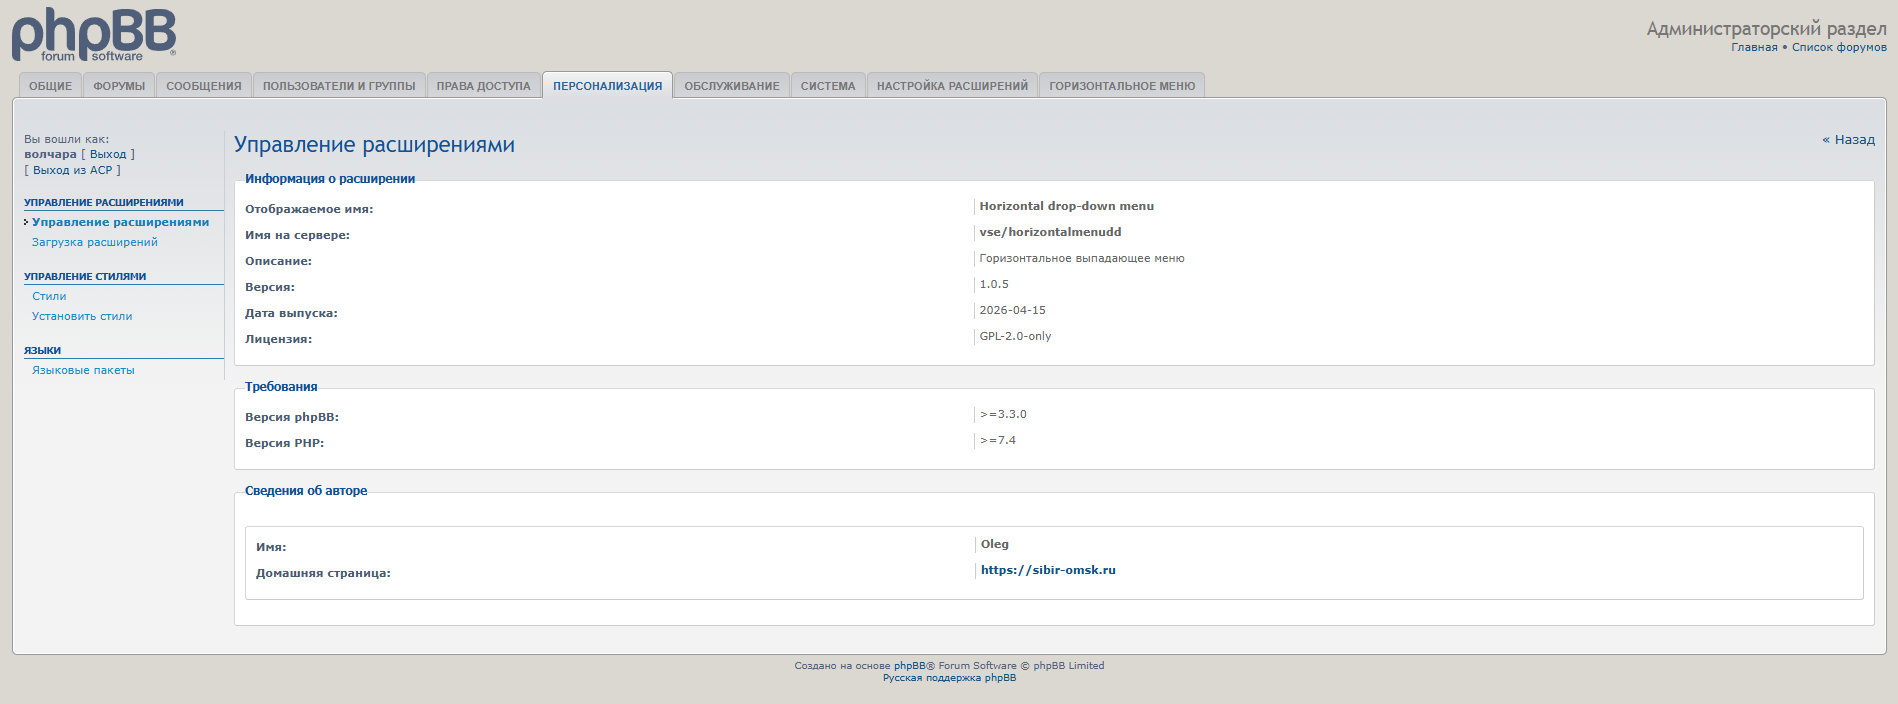
Task: Click the Выход logout link
Action: tap(108, 155)
